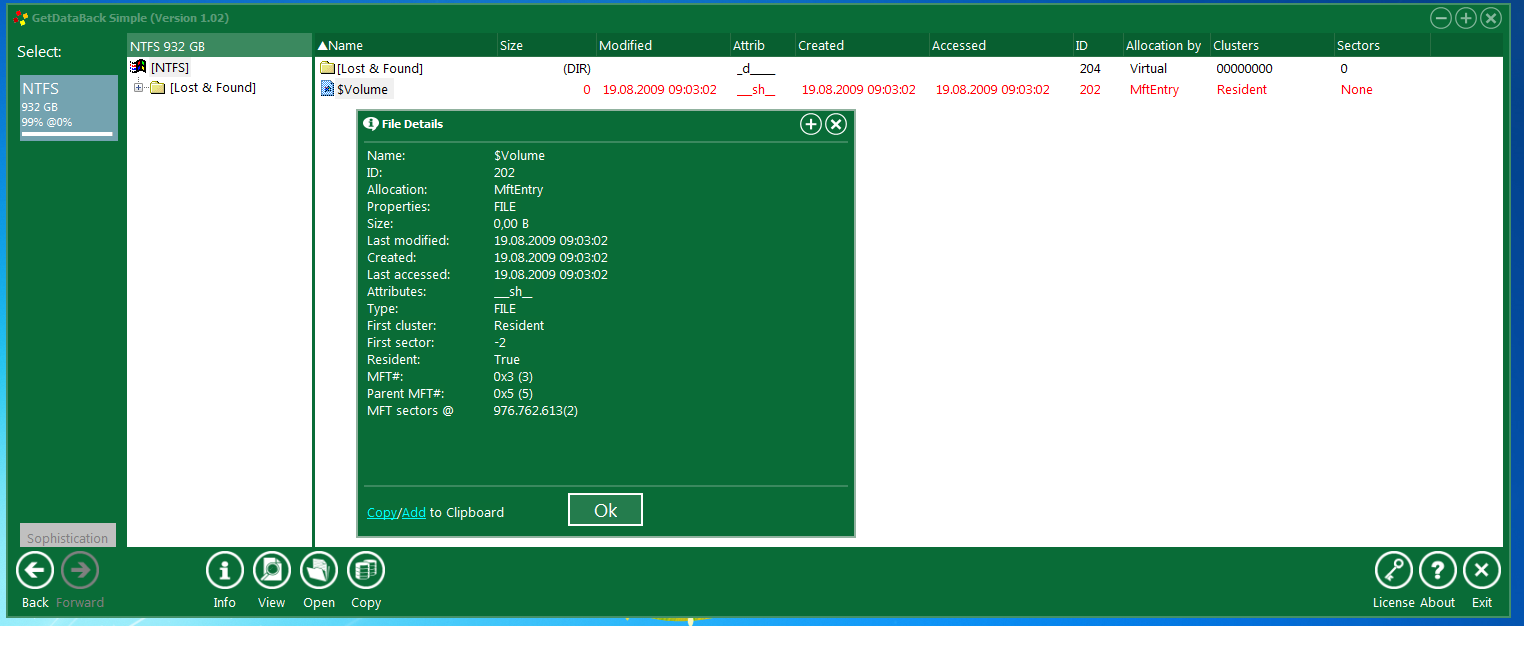Image resolution: width=1524 pixels, height=648 pixels.
Task: Sort by the Clusters column header
Action: point(1271,45)
